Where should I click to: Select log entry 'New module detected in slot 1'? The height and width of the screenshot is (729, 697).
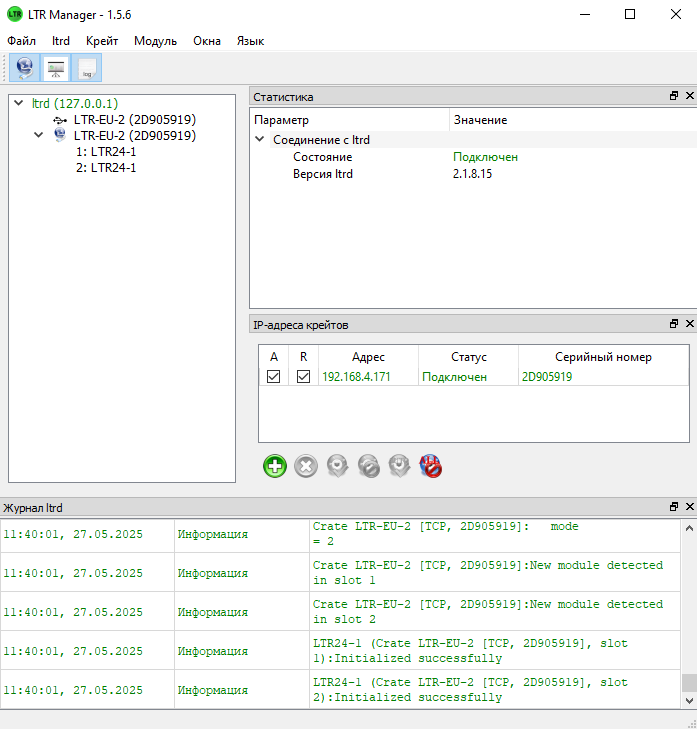pos(340,573)
